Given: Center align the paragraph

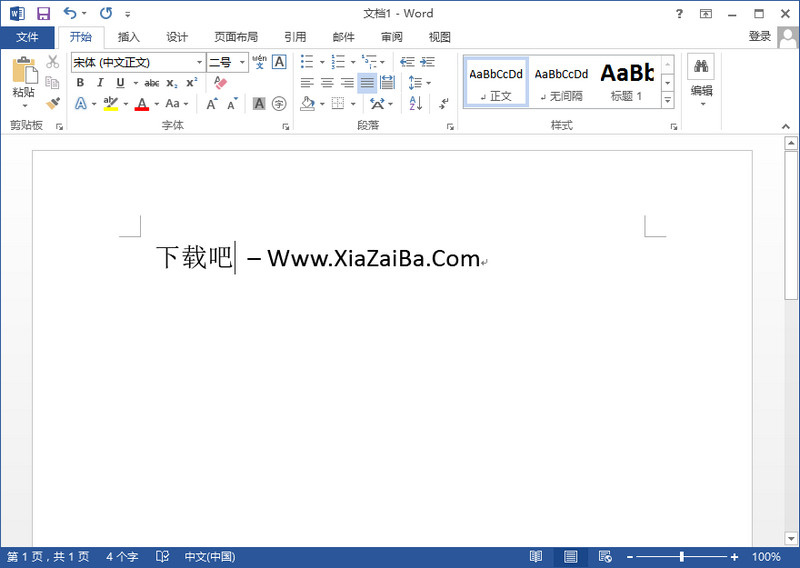Looking at the screenshot, I should pyautogui.click(x=327, y=83).
